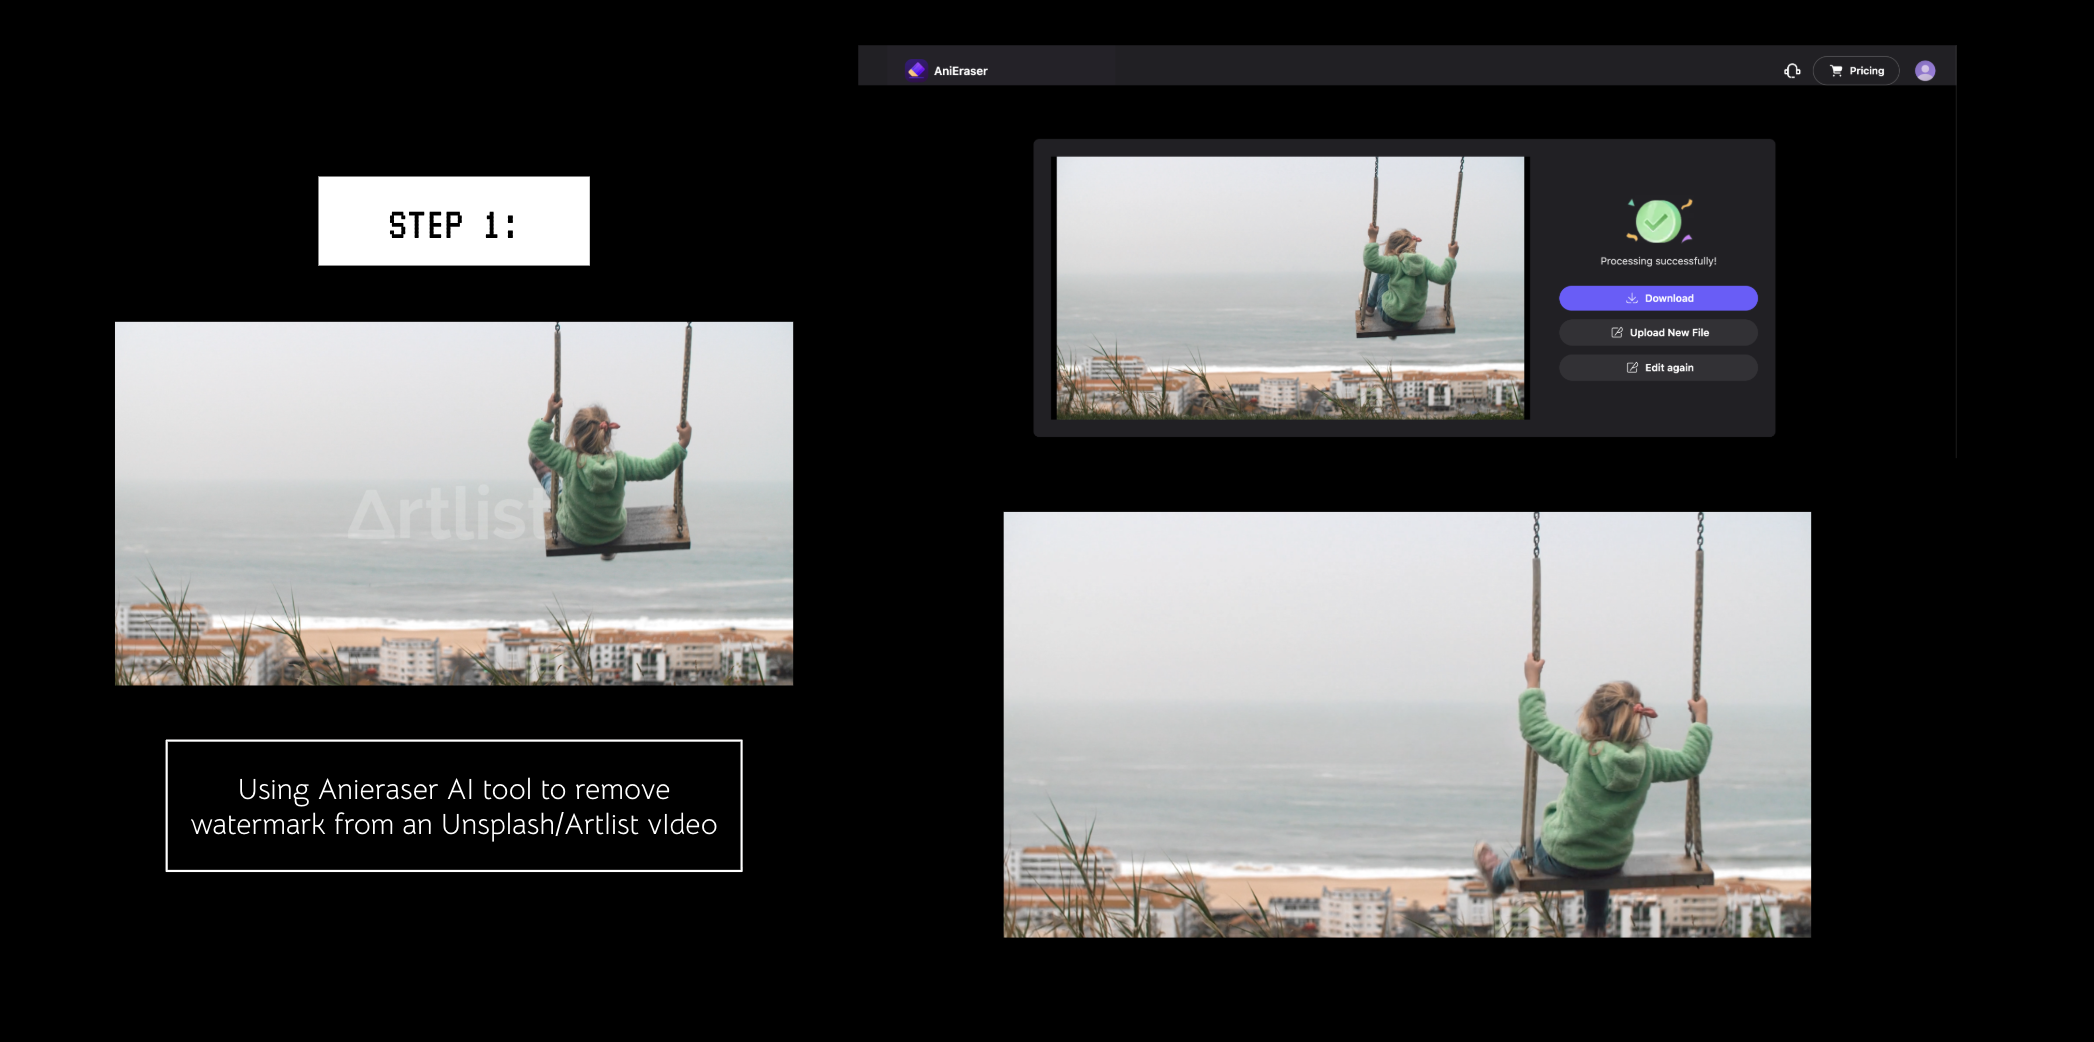Screen dimensions: 2094x1042
Task: Click the green success checkmark icon
Action: [x=1657, y=221]
